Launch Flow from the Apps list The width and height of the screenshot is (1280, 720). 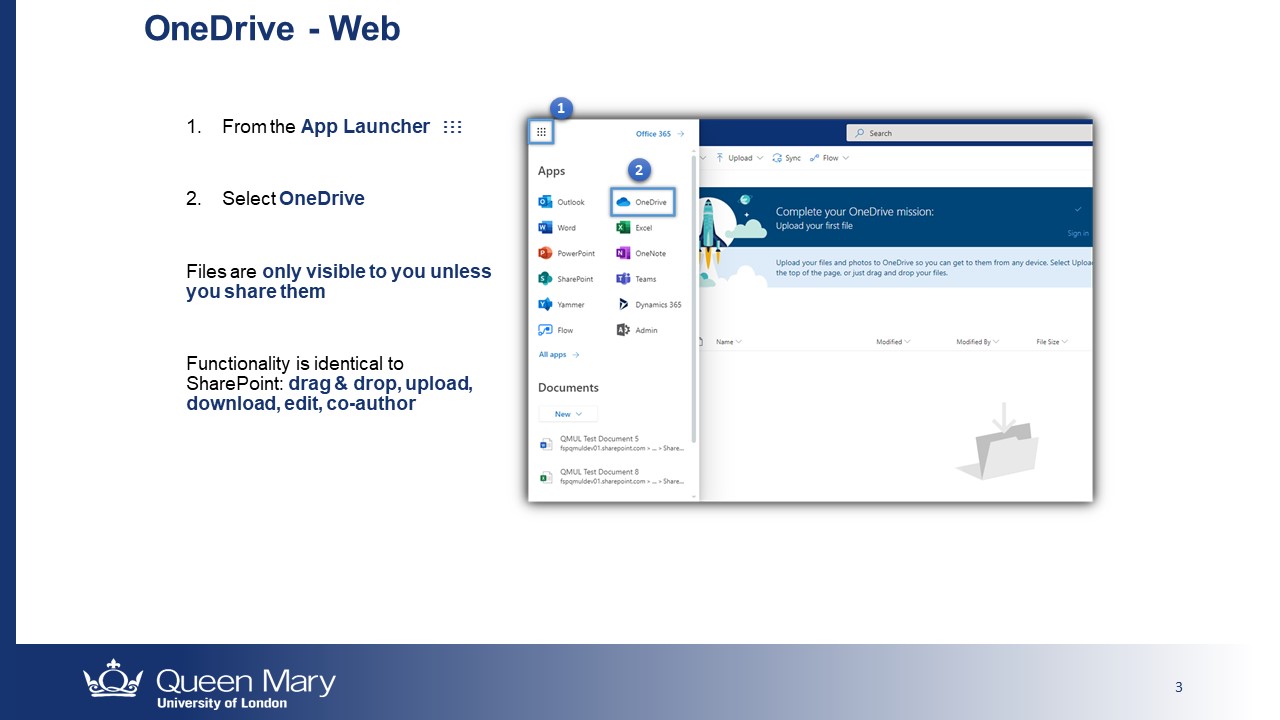click(x=556, y=330)
